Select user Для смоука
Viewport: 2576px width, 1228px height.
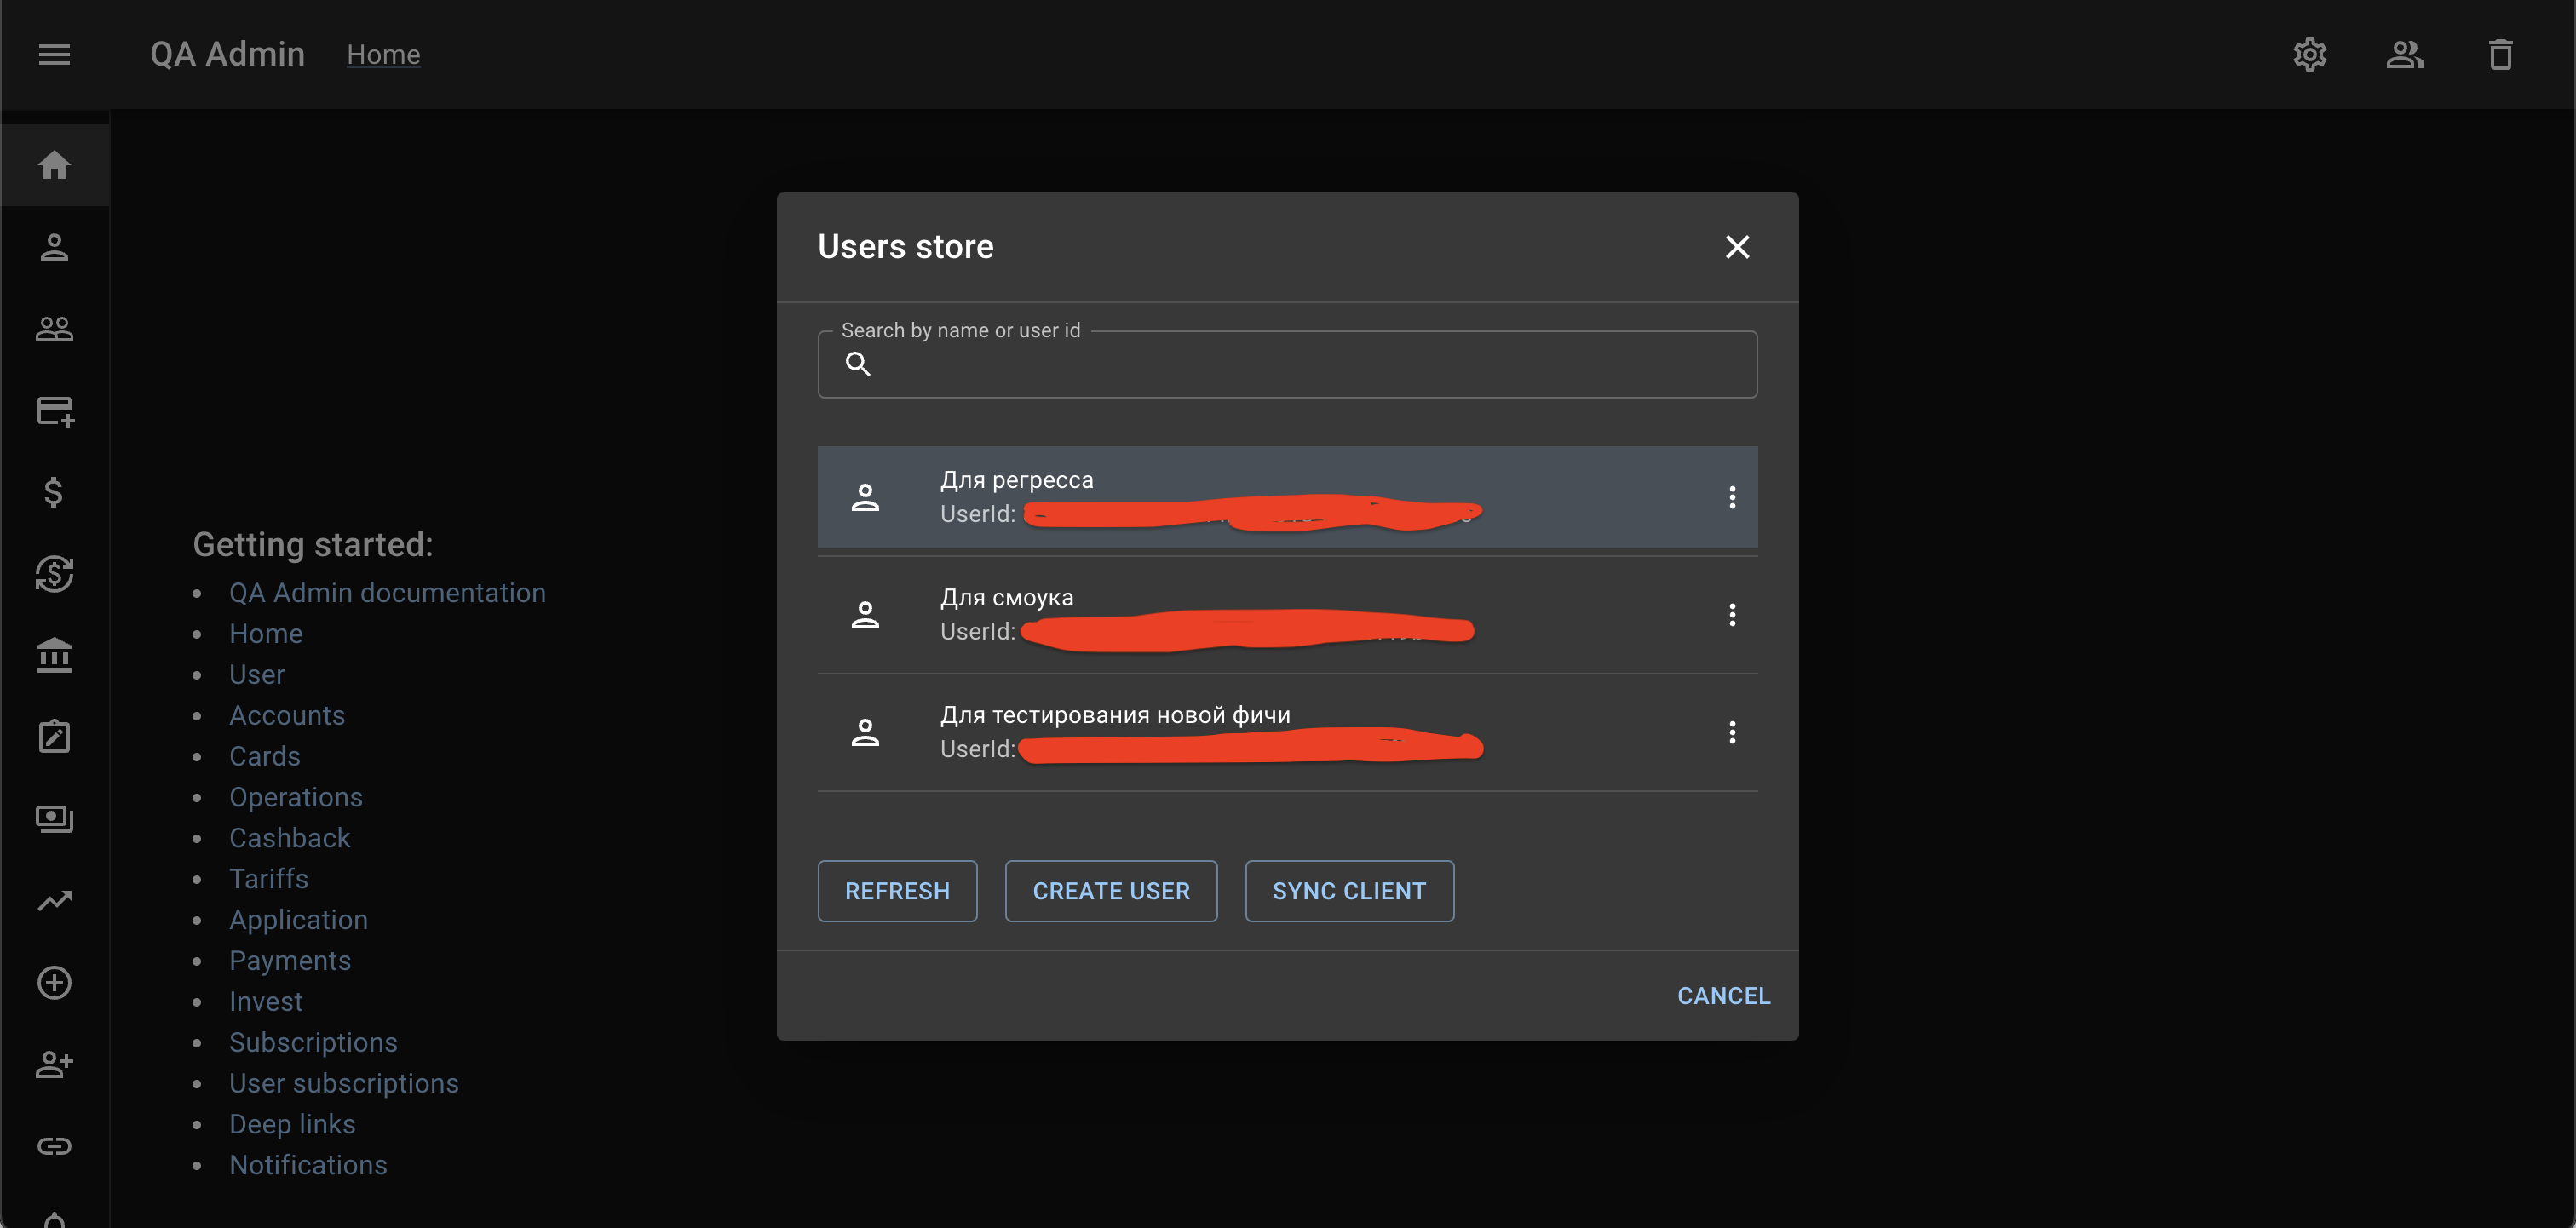(1288, 615)
